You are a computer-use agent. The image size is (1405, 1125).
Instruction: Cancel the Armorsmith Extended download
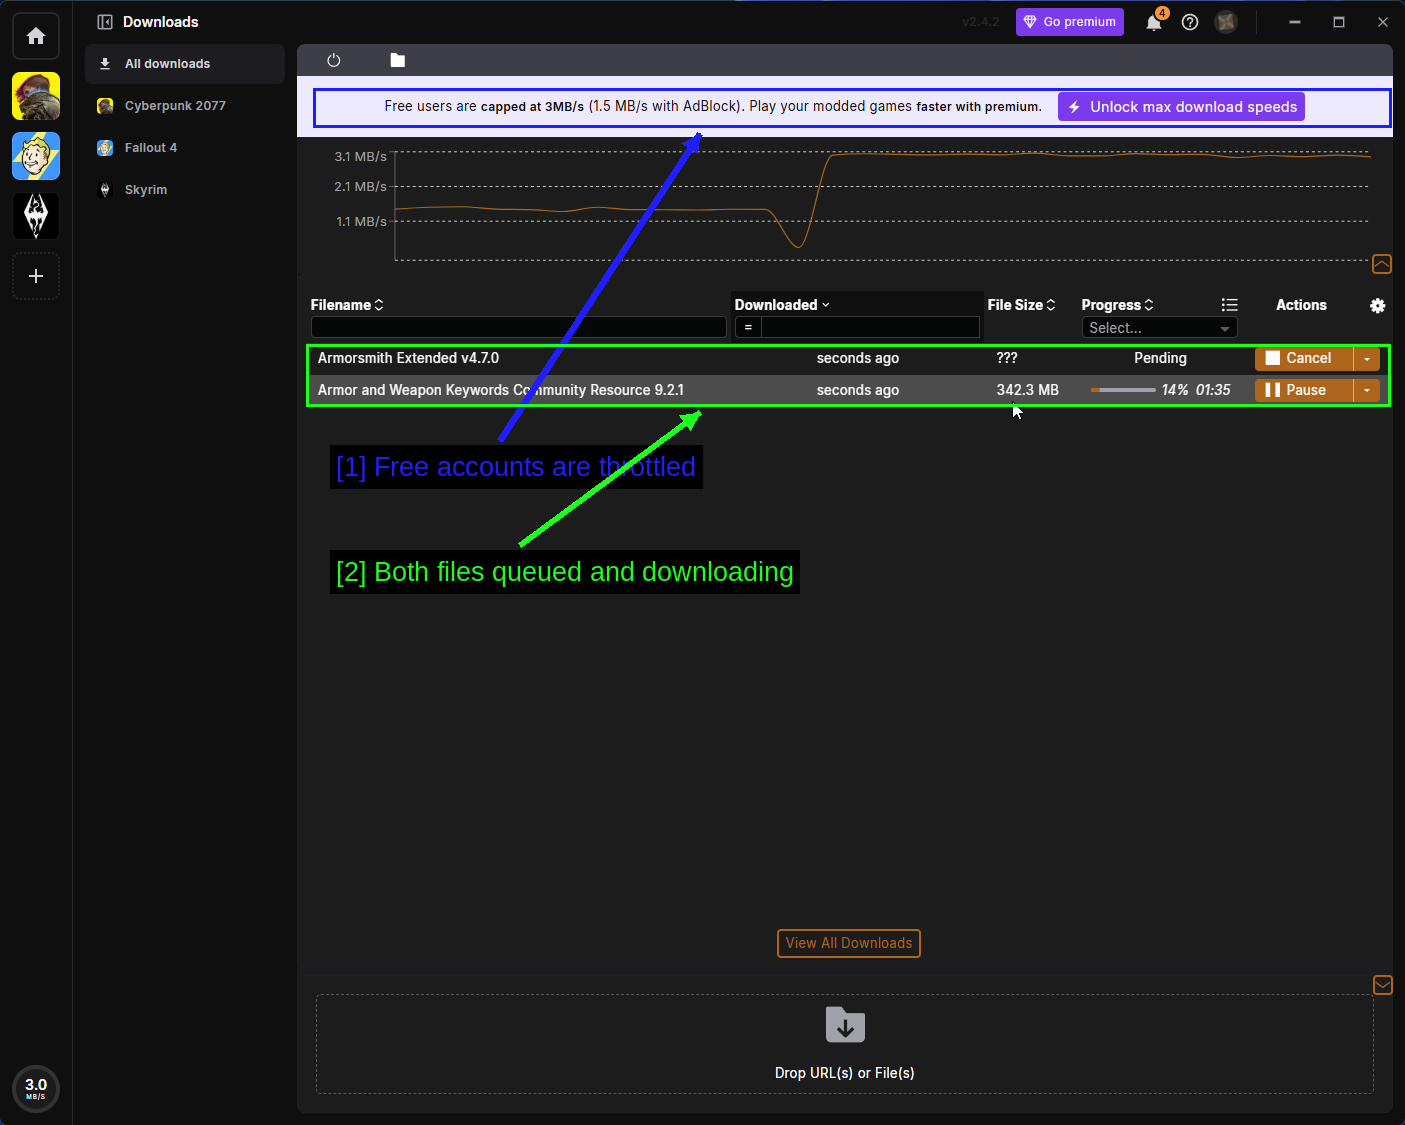(x=1304, y=358)
